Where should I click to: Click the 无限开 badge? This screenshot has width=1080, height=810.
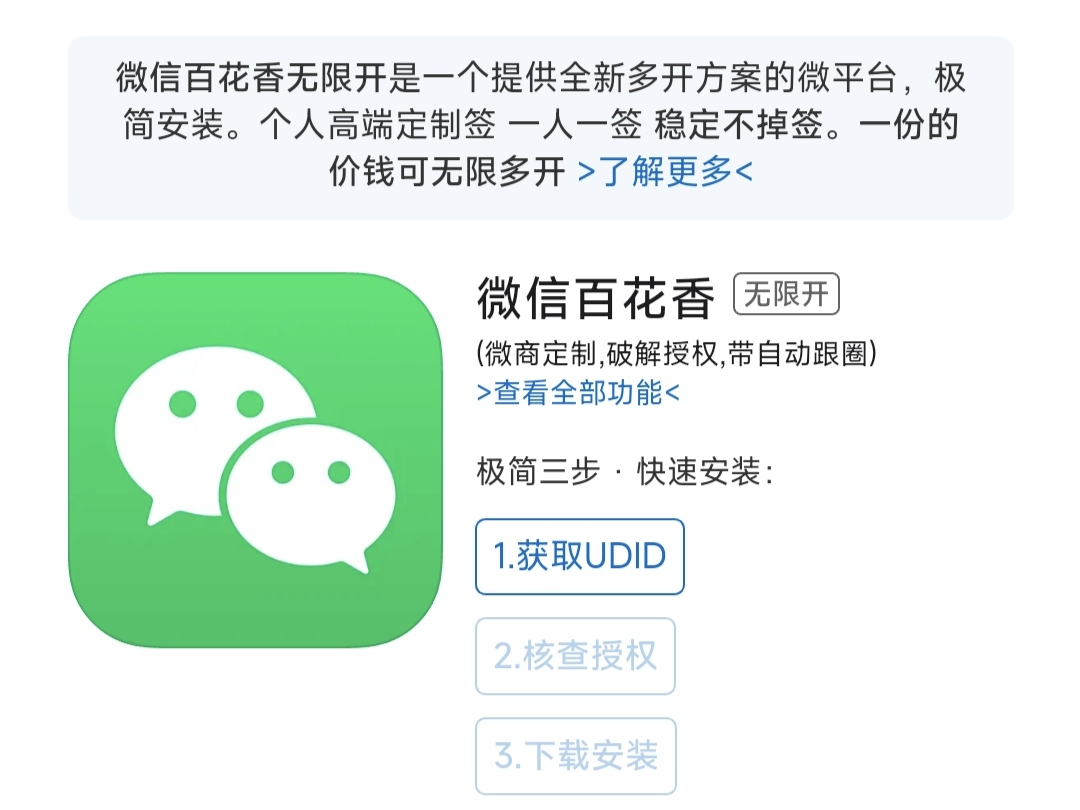click(786, 294)
